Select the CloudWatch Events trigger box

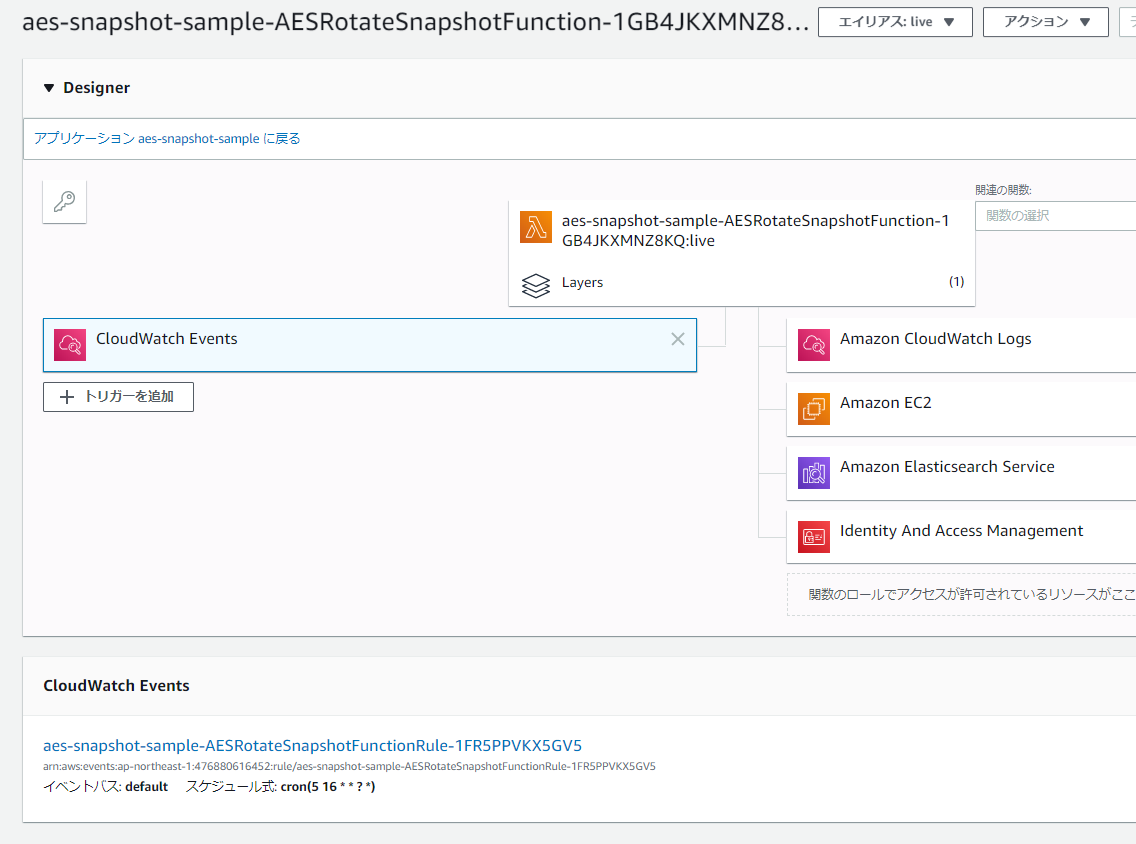click(x=369, y=345)
